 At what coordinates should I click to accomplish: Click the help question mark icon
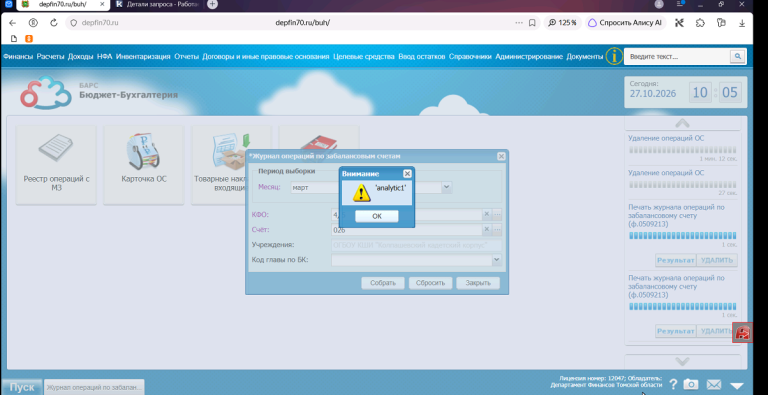click(673, 384)
